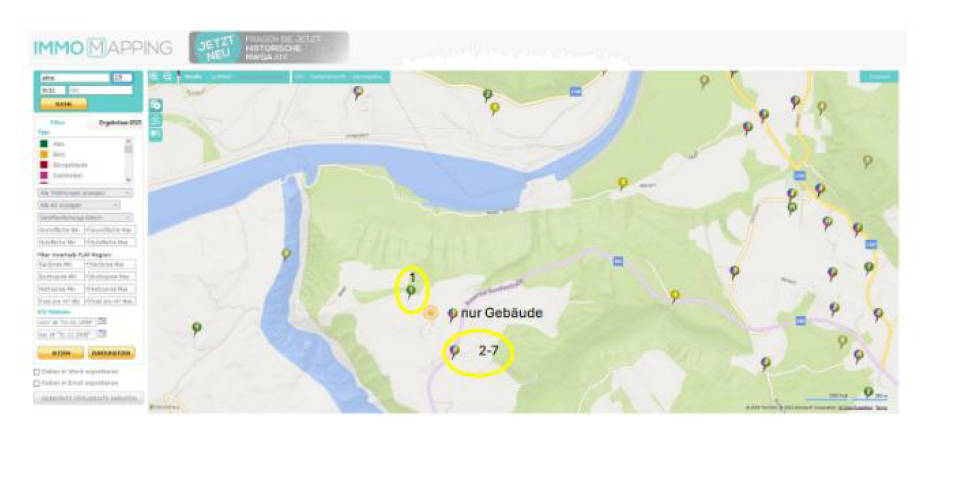
Task: Open the Ergebnisse results tab
Action: click(120, 122)
